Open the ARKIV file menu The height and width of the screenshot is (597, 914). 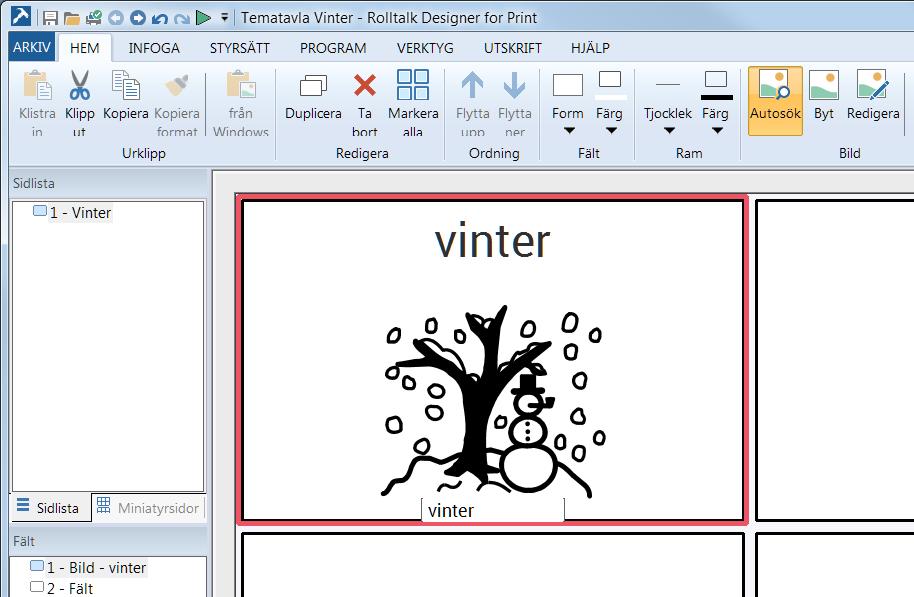(x=32, y=47)
